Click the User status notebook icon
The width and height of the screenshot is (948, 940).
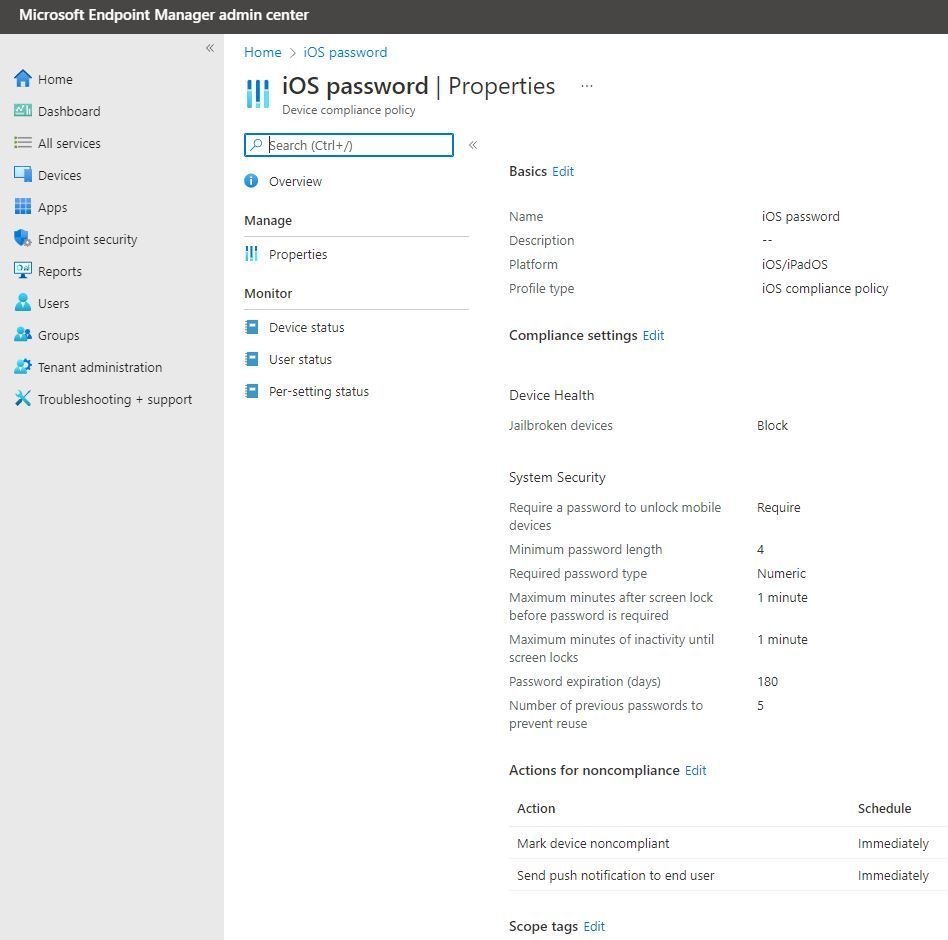tap(252, 359)
